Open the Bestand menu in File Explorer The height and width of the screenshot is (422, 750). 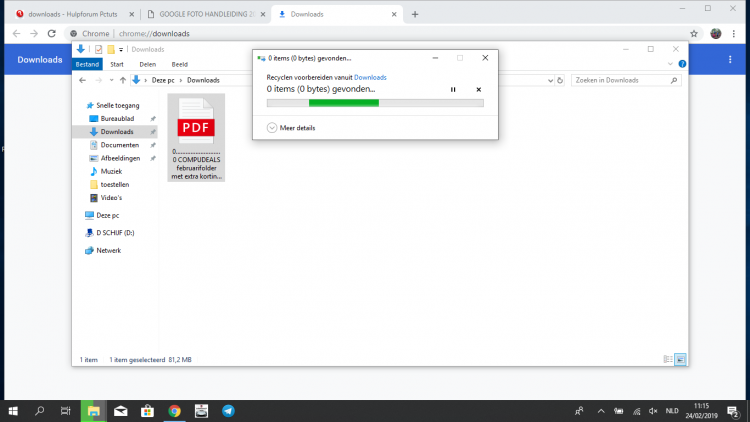point(88,64)
